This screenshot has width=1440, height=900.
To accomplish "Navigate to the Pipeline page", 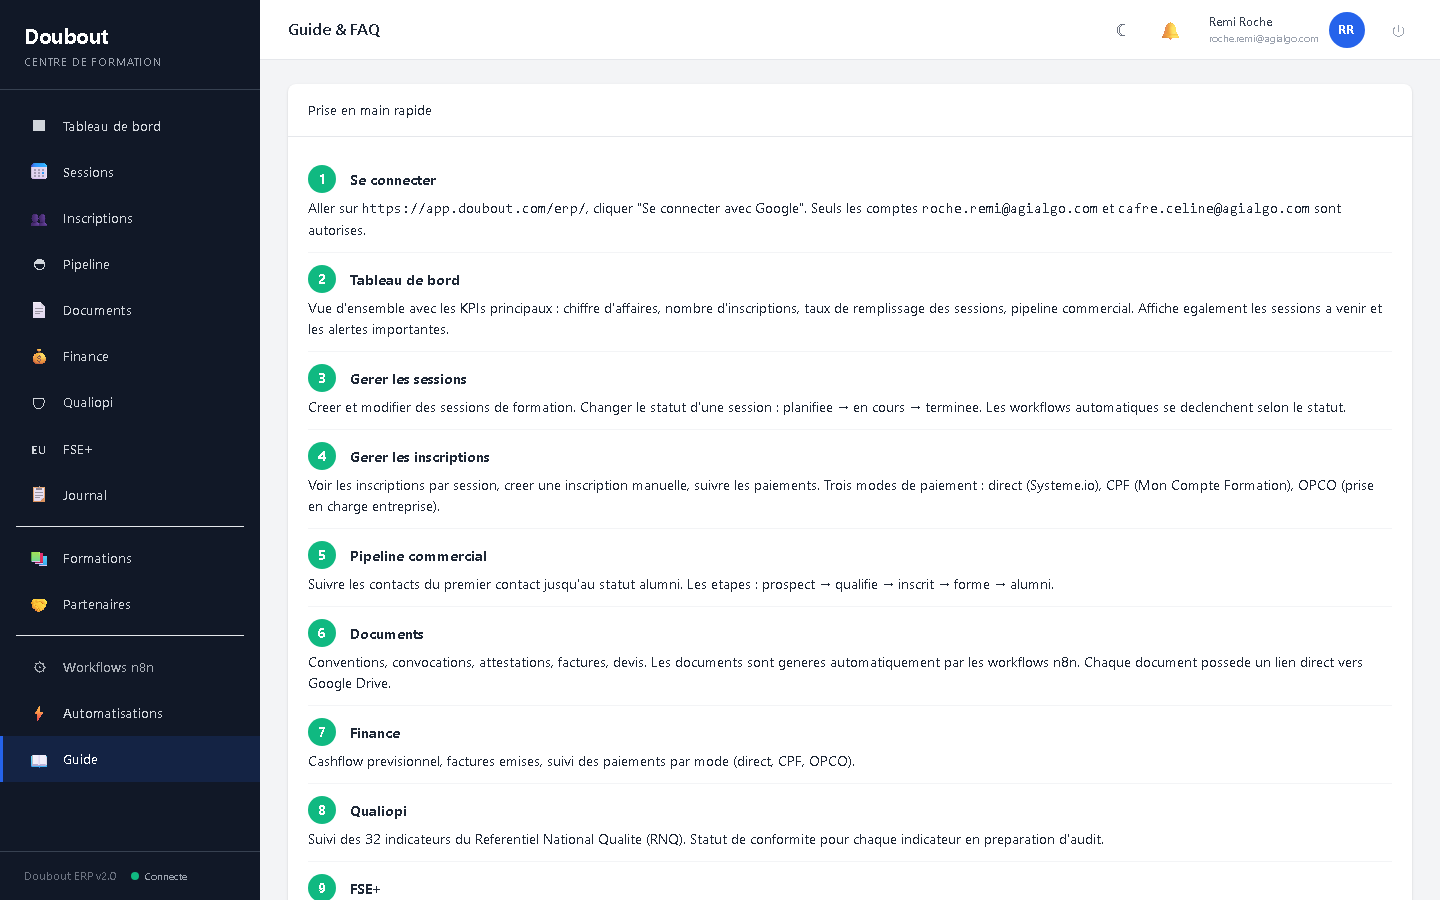I will (86, 264).
